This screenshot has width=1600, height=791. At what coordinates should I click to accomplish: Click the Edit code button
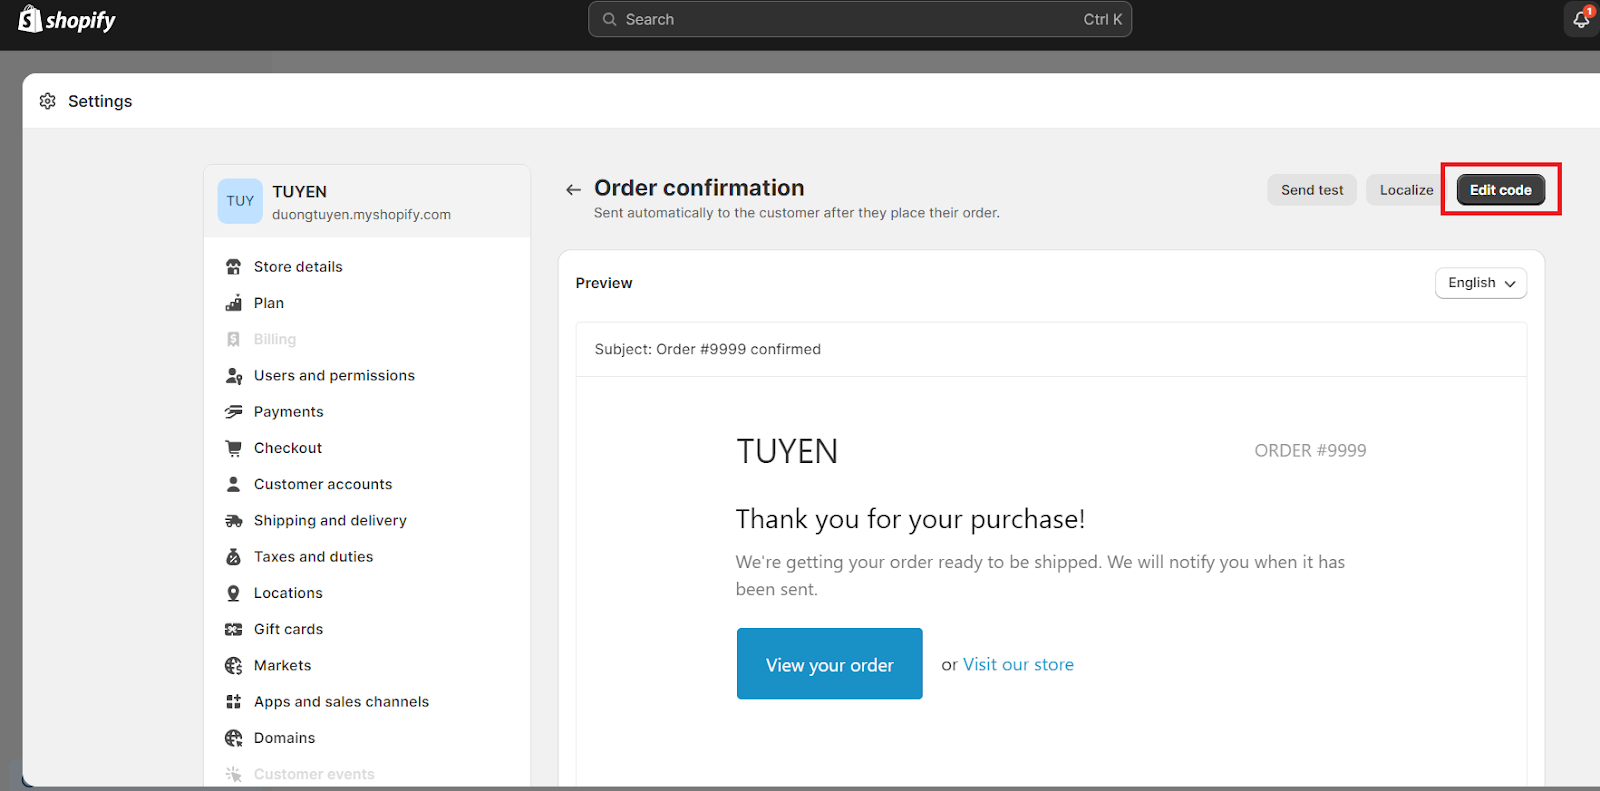coord(1499,189)
